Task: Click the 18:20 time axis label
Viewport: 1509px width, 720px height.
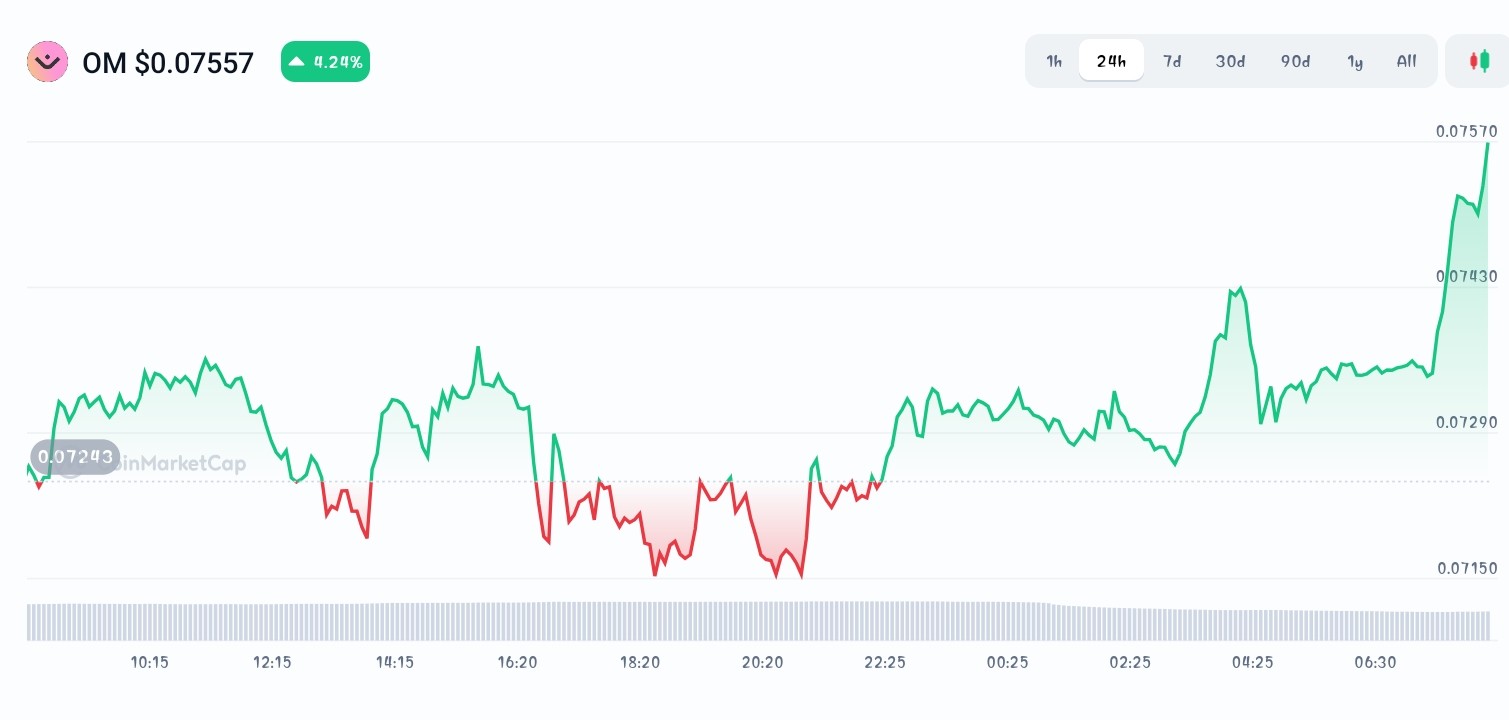Action: click(640, 662)
